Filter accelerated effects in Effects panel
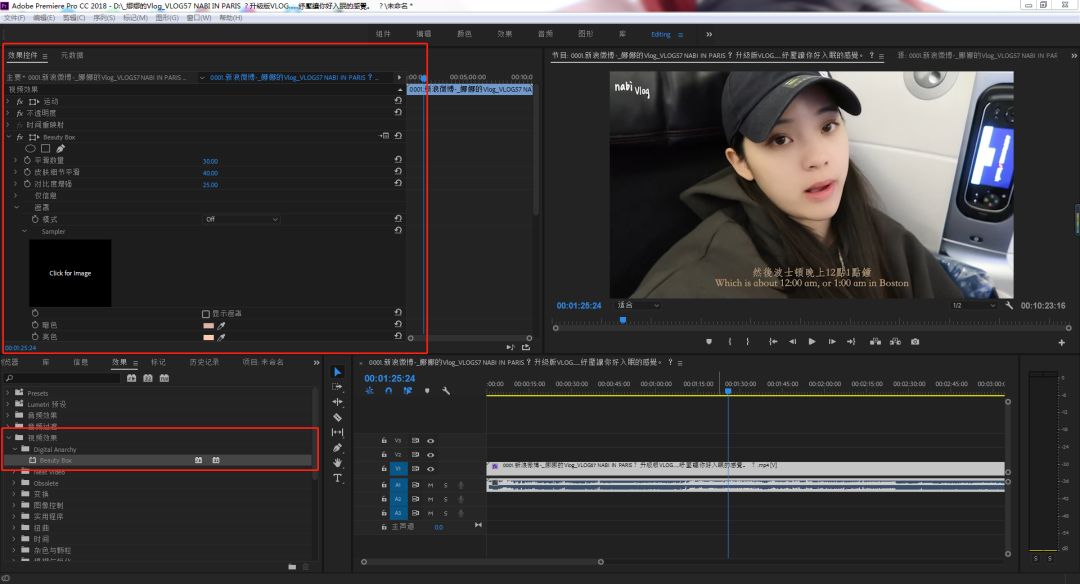The image size is (1080, 584). [131, 378]
